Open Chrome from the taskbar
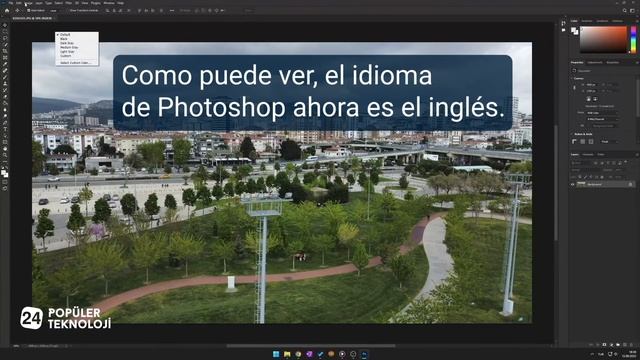The height and width of the screenshot is (360, 640). (x=298, y=354)
